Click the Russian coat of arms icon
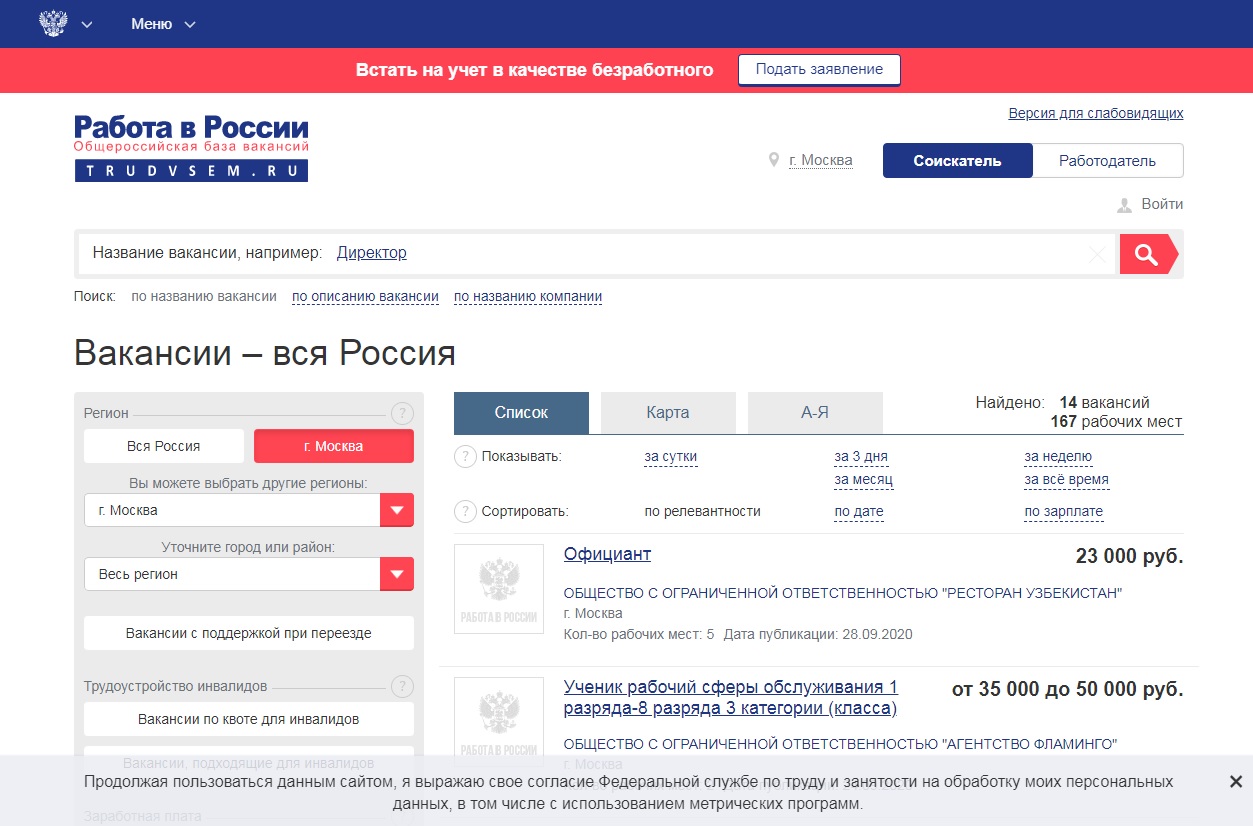The height and width of the screenshot is (826, 1253). pos(52,24)
